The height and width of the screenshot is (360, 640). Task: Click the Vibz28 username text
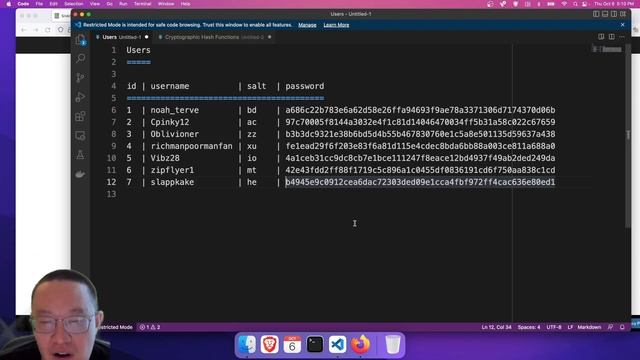pos(165,158)
